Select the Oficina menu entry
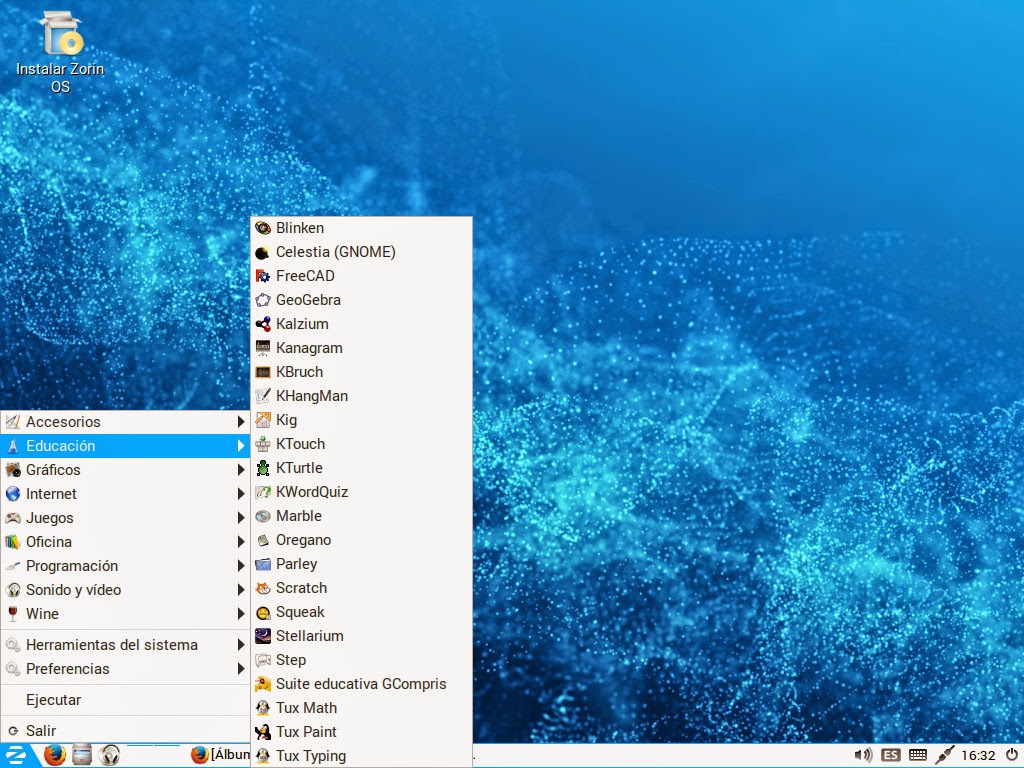The height and width of the screenshot is (768, 1024). pos(47,542)
